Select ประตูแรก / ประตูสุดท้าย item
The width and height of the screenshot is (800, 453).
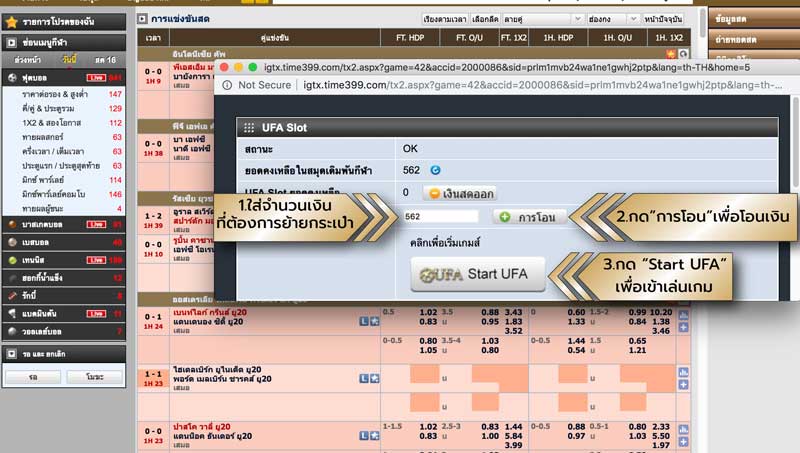[x=64, y=165]
